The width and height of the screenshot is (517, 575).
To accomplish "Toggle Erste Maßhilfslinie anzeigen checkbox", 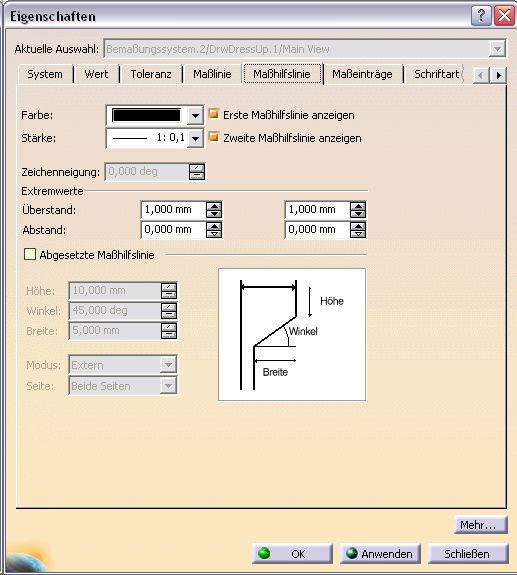I will (213, 114).
